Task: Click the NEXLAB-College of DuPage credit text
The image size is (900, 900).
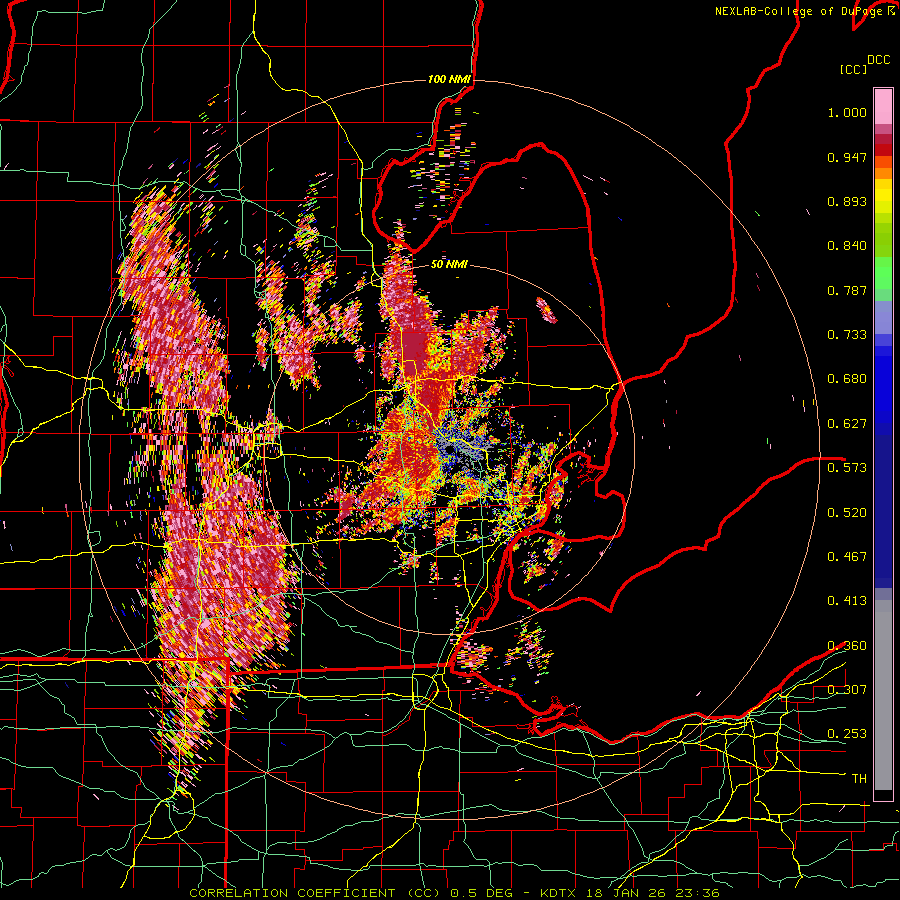Action: pyautogui.click(x=800, y=11)
